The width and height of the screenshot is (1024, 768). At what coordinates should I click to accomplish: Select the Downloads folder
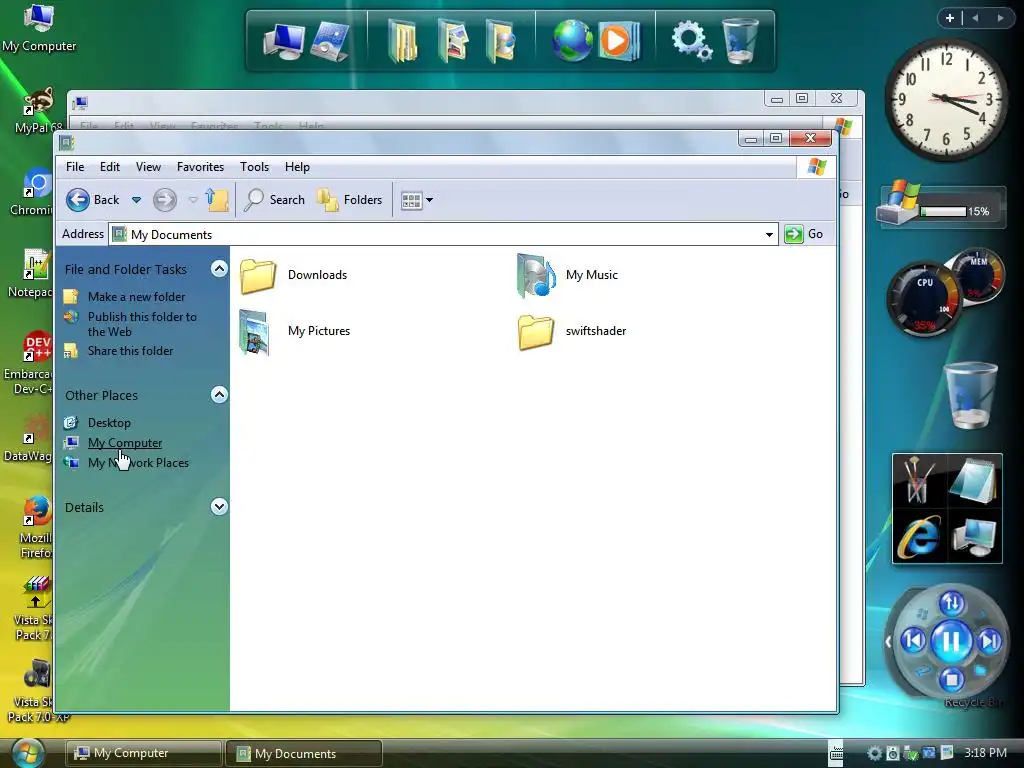click(294, 275)
